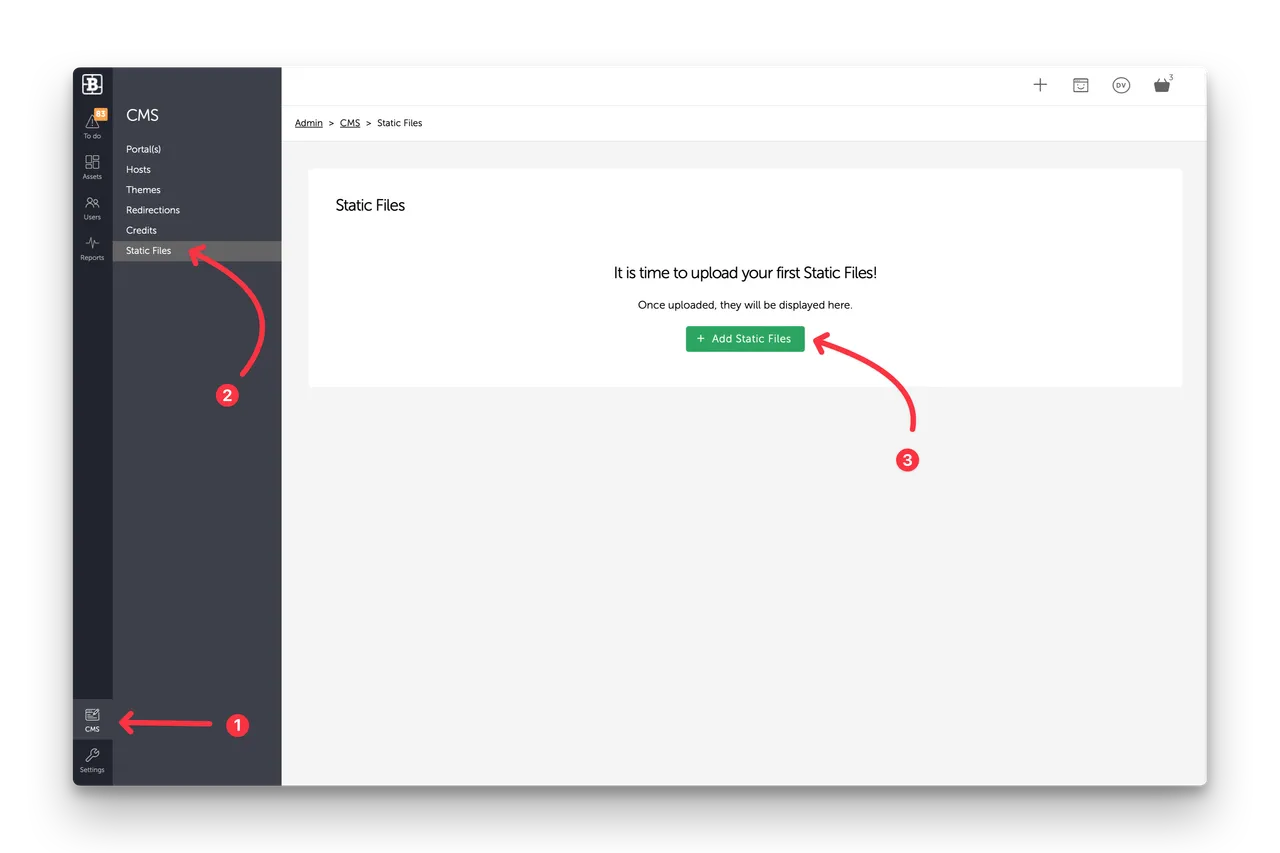The image size is (1280, 853).
Task: Open Themes in the CMS menu
Action: pos(143,190)
